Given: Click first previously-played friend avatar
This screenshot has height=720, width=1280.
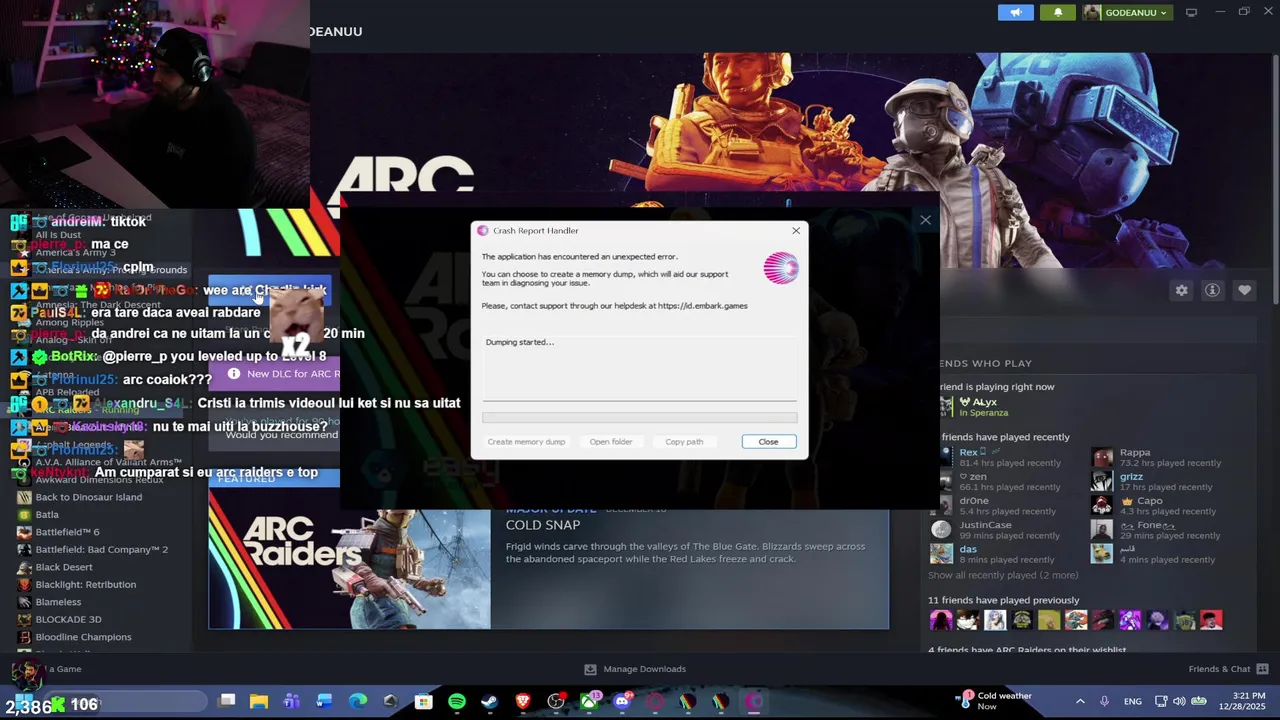Looking at the screenshot, I should pos(941,621).
